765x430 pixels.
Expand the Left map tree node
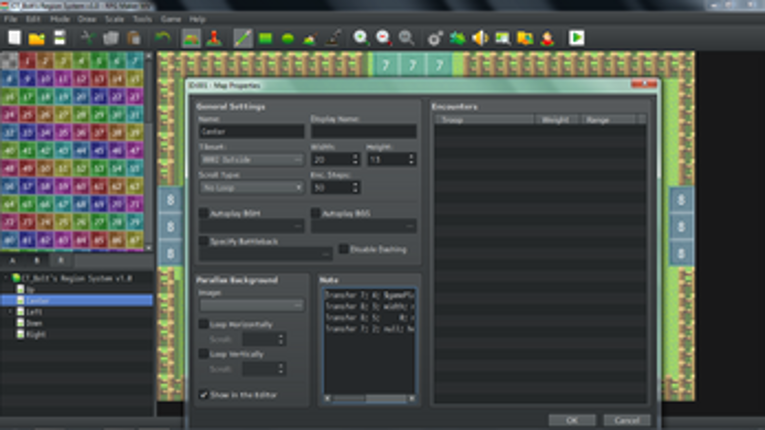[x=10, y=311]
